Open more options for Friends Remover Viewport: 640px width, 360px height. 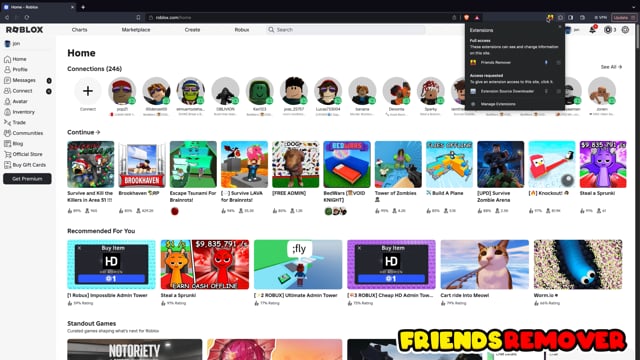tap(558, 62)
